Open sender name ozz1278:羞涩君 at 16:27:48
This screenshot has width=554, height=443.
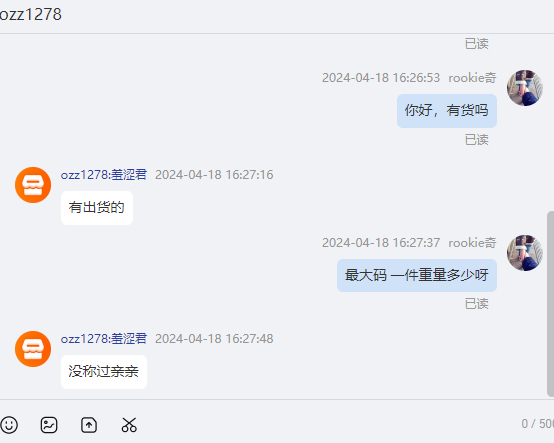pyautogui.click(x=104, y=338)
